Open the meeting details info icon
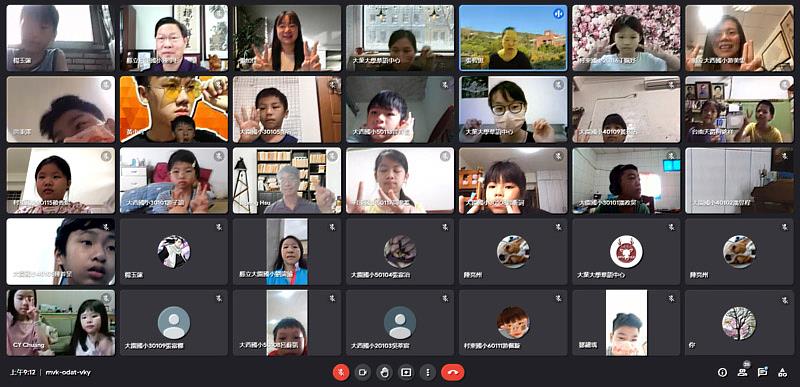800x387 pixels. point(722,372)
